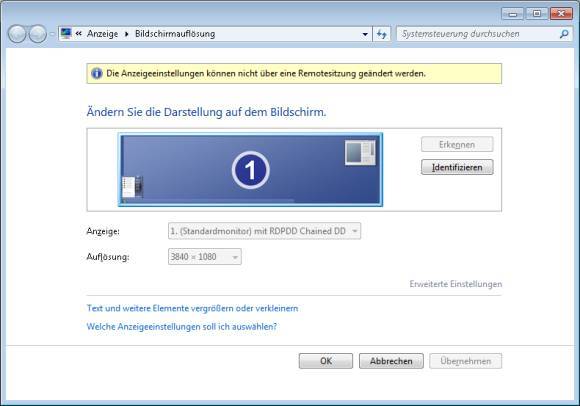This screenshot has width=580, height=406.
Task: Open the Erweiterte Einstellungen link
Action: [x=456, y=284]
